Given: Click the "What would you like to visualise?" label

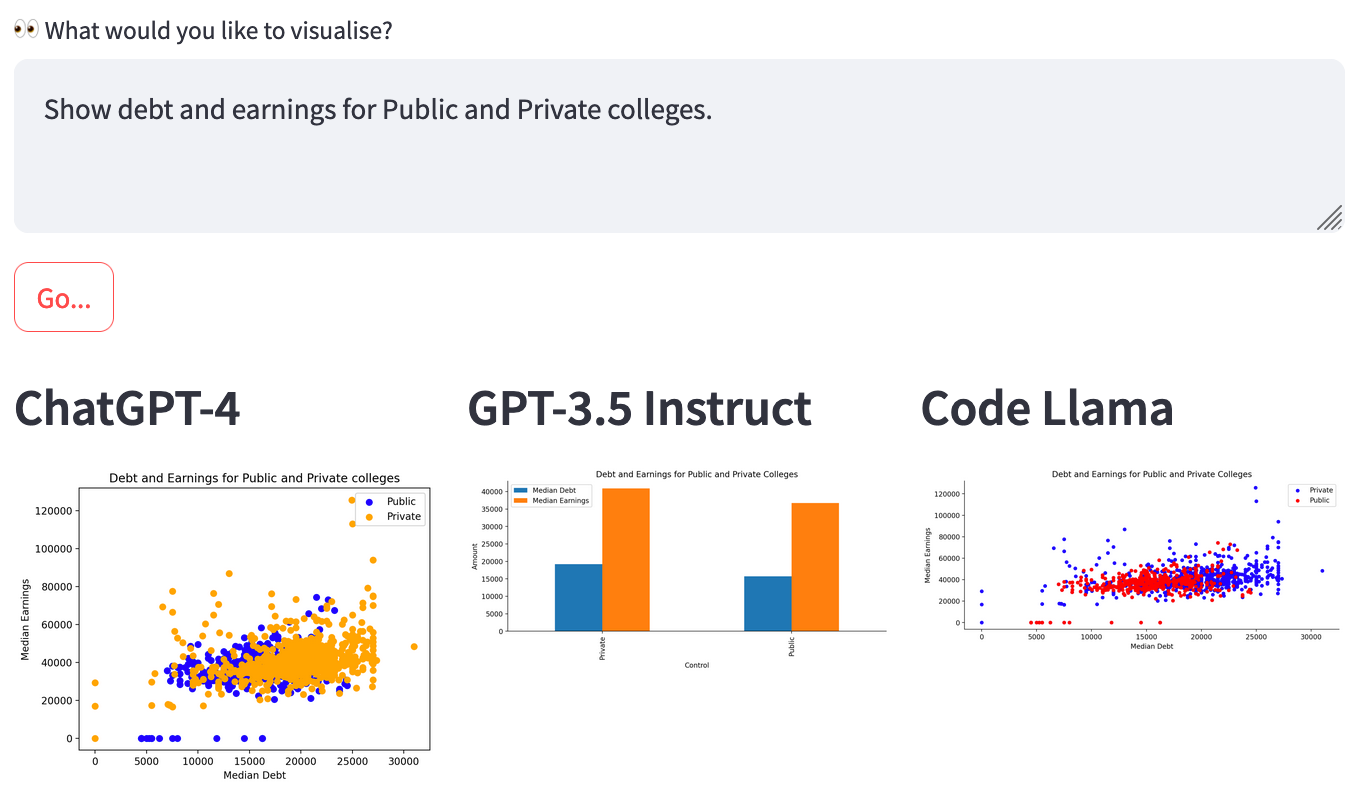Looking at the screenshot, I should [218, 30].
